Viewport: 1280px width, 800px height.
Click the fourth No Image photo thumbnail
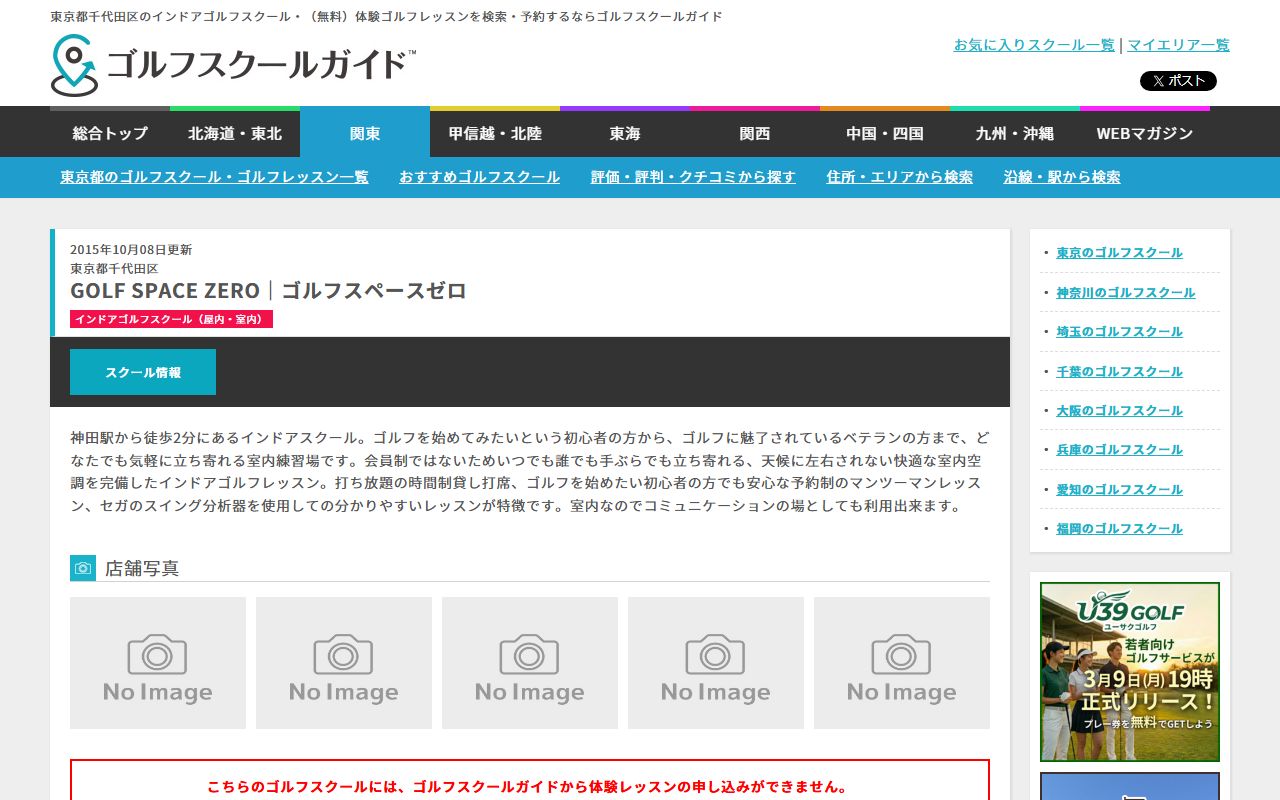point(716,663)
